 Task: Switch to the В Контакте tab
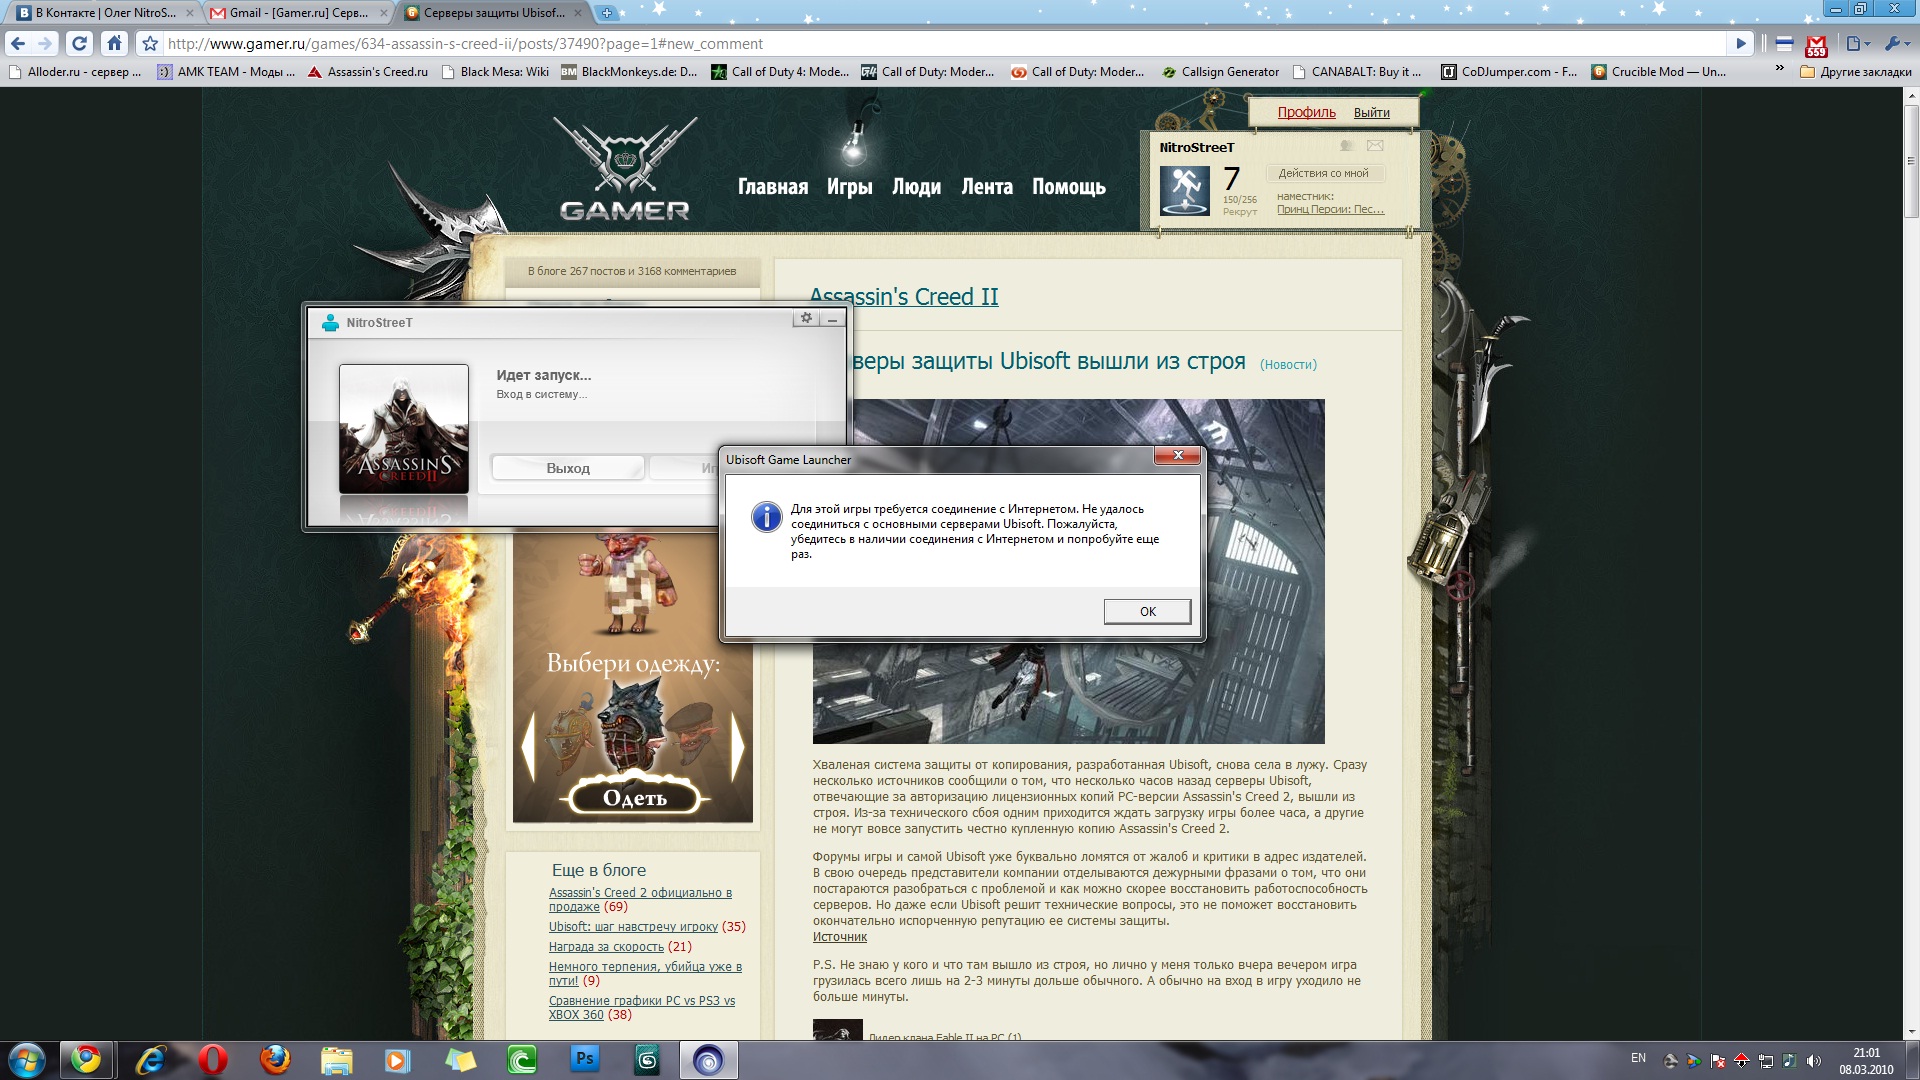click(105, 13)
